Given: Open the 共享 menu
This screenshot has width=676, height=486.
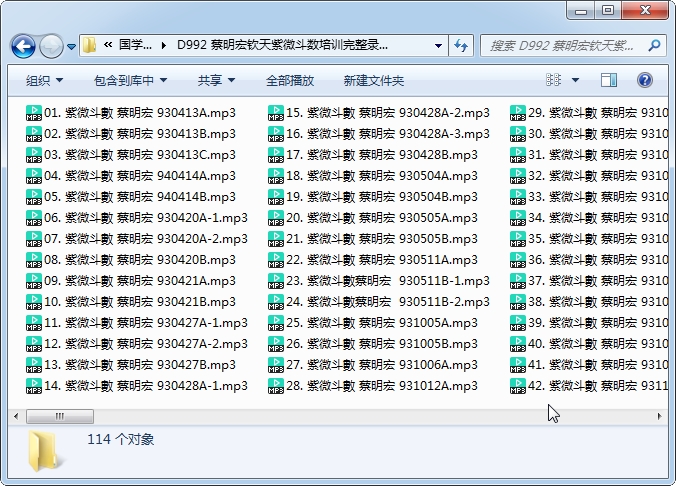Looking at the screenshot, I should pyautogui.click(x=216, y=80).
